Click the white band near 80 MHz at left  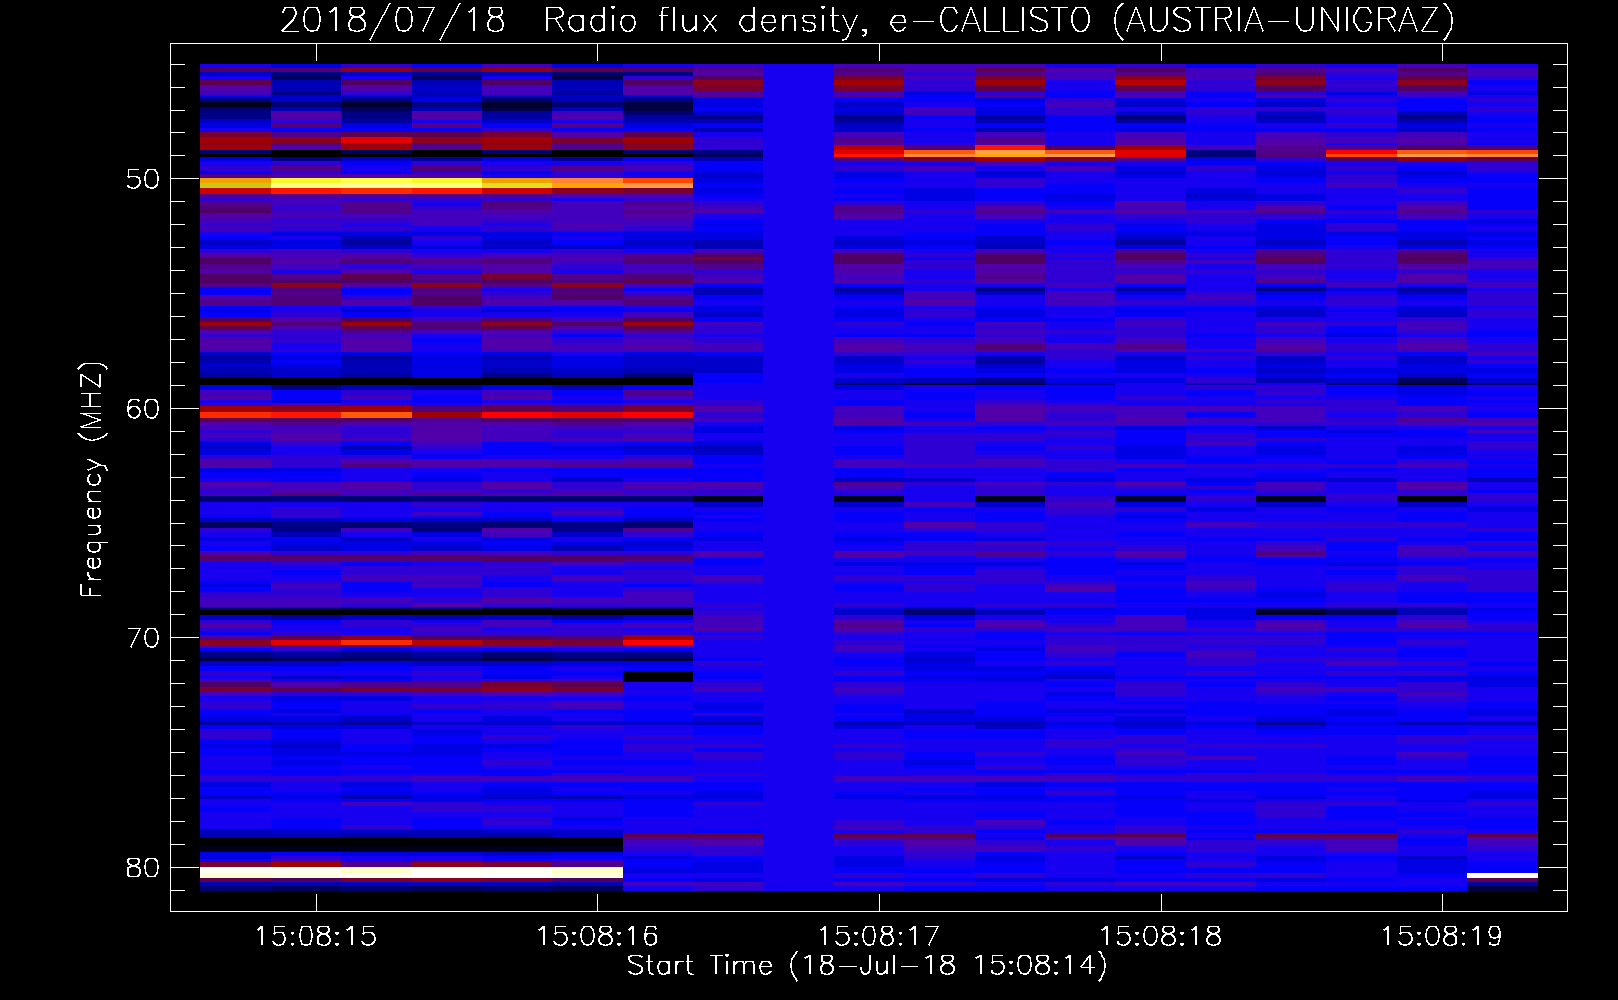coord(411,872)
